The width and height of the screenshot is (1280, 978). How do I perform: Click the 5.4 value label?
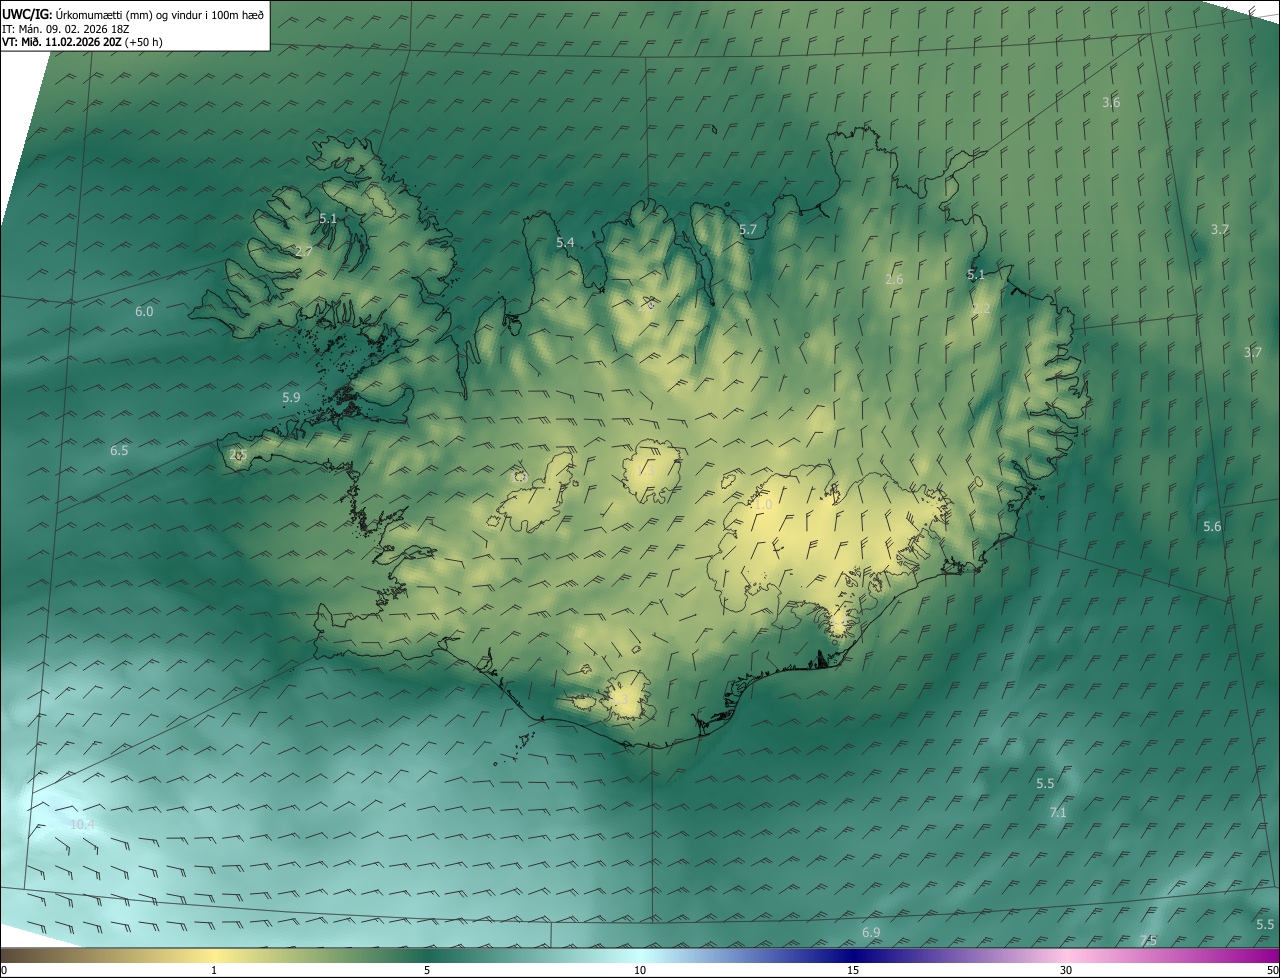click(565, 242)
